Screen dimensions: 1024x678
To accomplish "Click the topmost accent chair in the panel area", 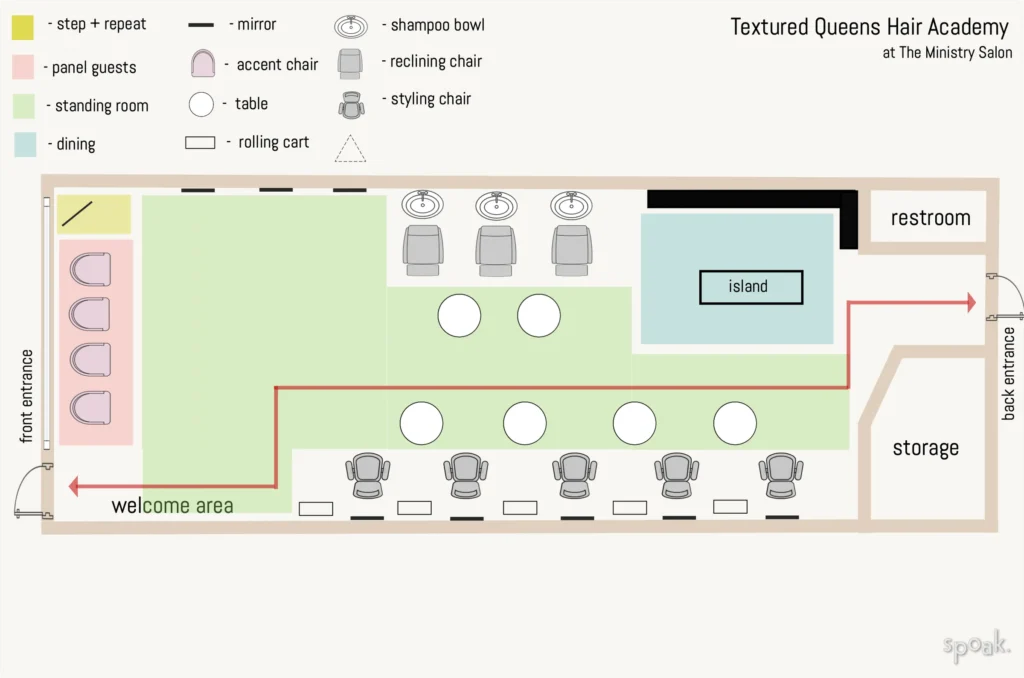I will click(x=90, y=270).
